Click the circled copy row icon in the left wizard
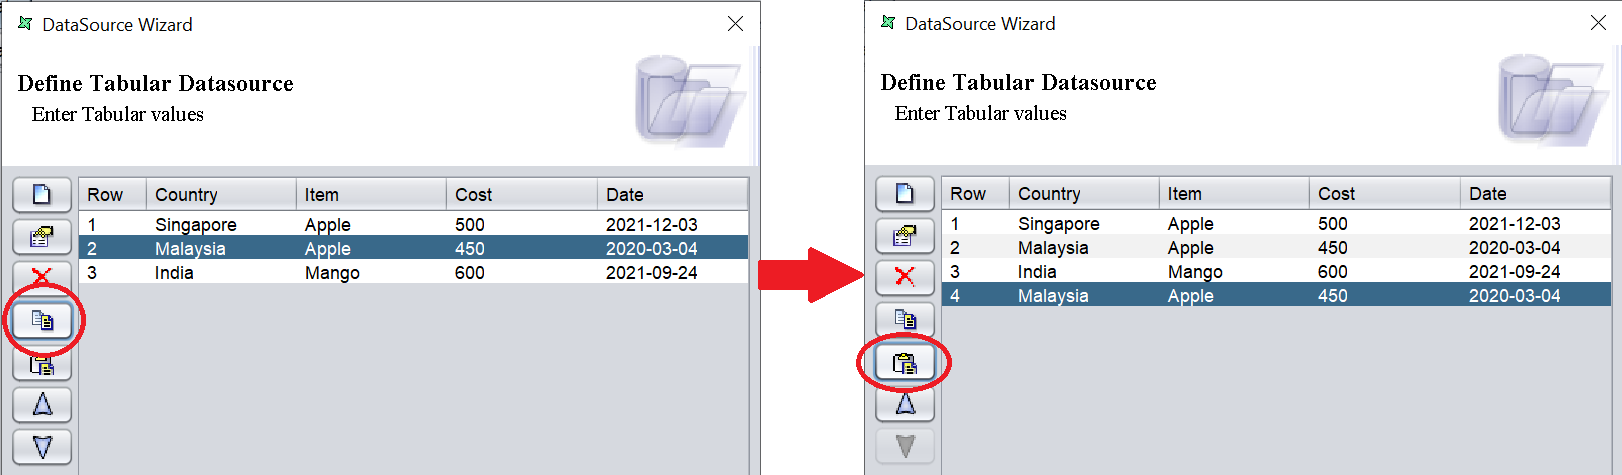 pyautogui.click(x=42, y=320)
